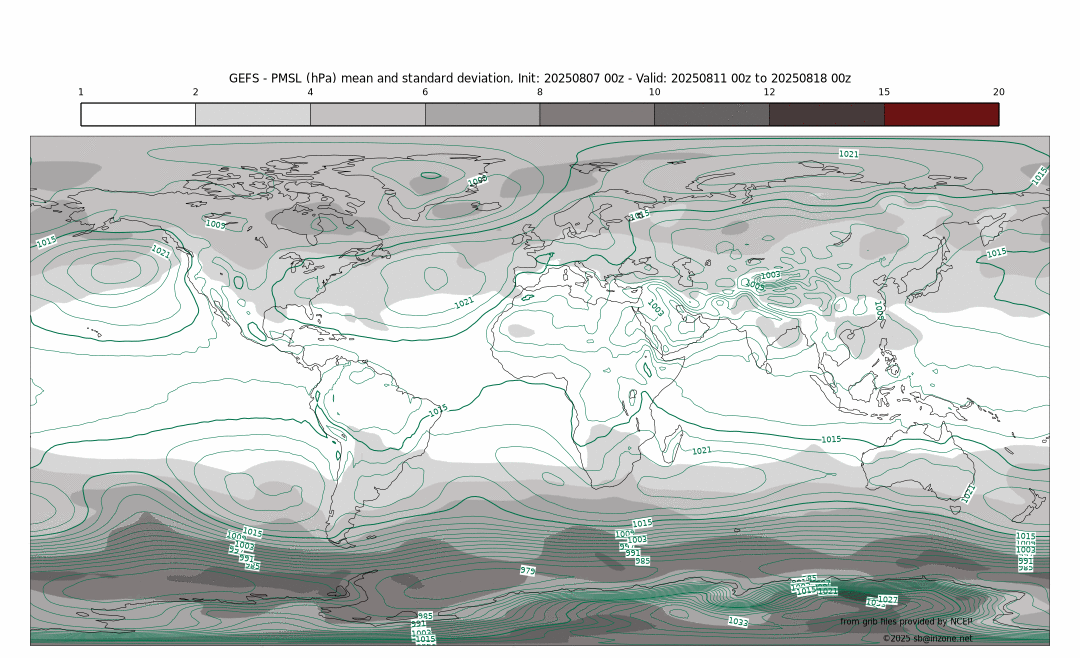Click the 1021 label over North Atlantic
The width and height of the screenshot is (1080, 658).
click(464, 302)
